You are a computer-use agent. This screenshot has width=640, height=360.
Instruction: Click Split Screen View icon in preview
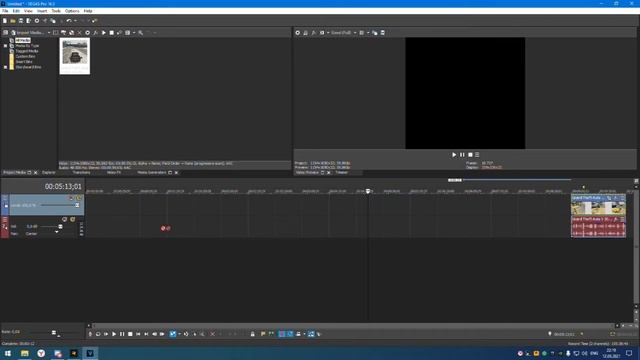(322, 33)
